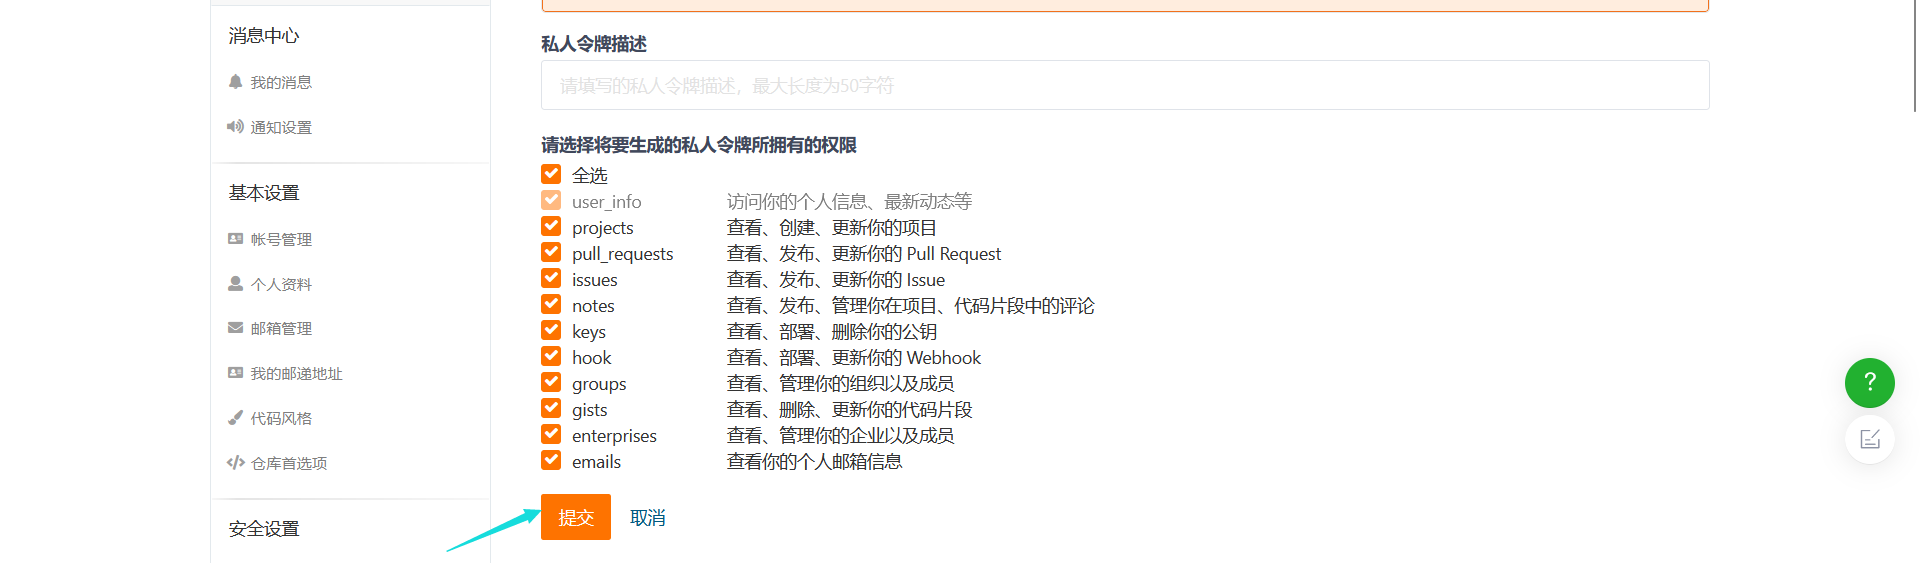
Task: Uncheck the enterprises permission checkbox
Action: [551, 434]
